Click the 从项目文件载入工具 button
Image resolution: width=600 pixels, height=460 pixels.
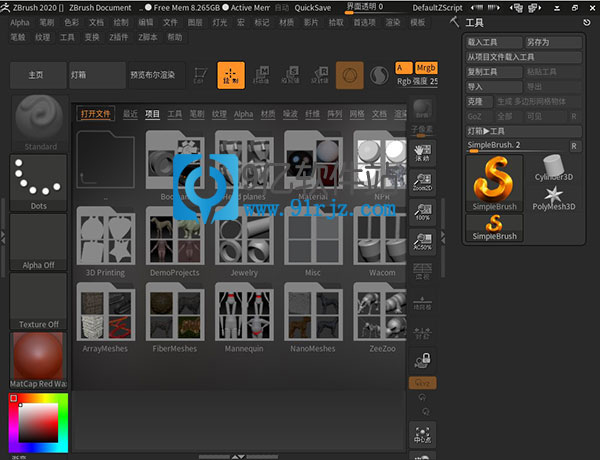point(523,57)
